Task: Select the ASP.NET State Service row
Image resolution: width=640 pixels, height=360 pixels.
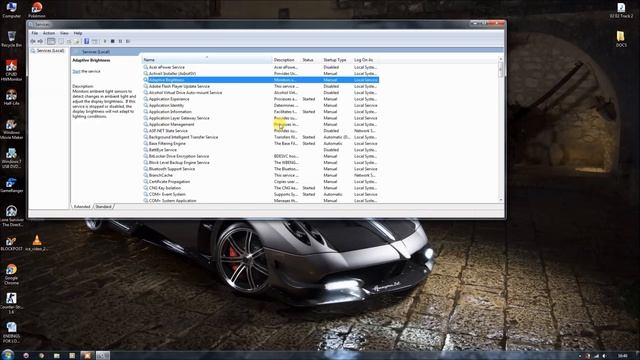Action: (x=260, y=131)
